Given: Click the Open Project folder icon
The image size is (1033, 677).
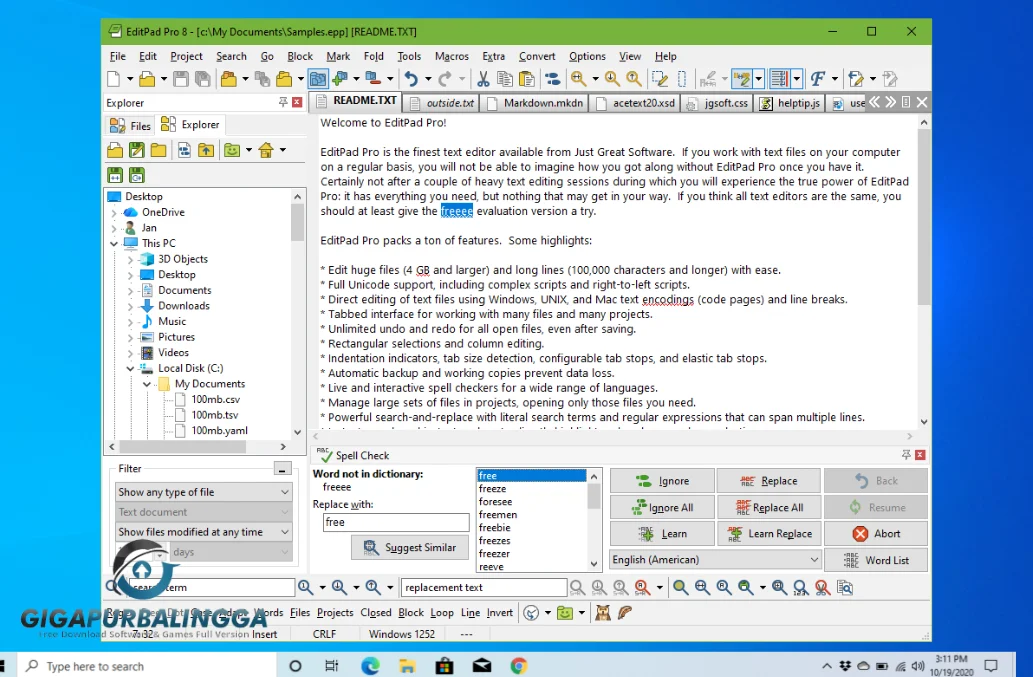Looking at the screenshot, I should coord(229,80).
